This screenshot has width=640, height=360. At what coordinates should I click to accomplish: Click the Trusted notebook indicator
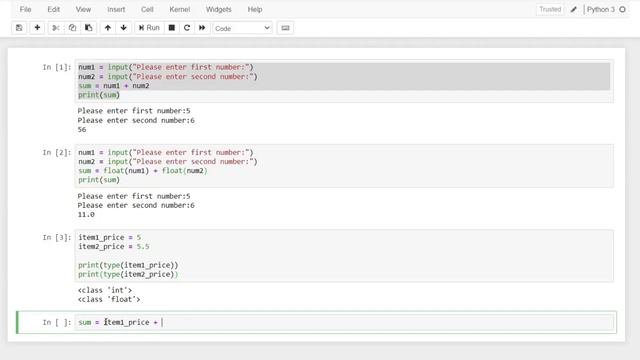pos(550,9)
